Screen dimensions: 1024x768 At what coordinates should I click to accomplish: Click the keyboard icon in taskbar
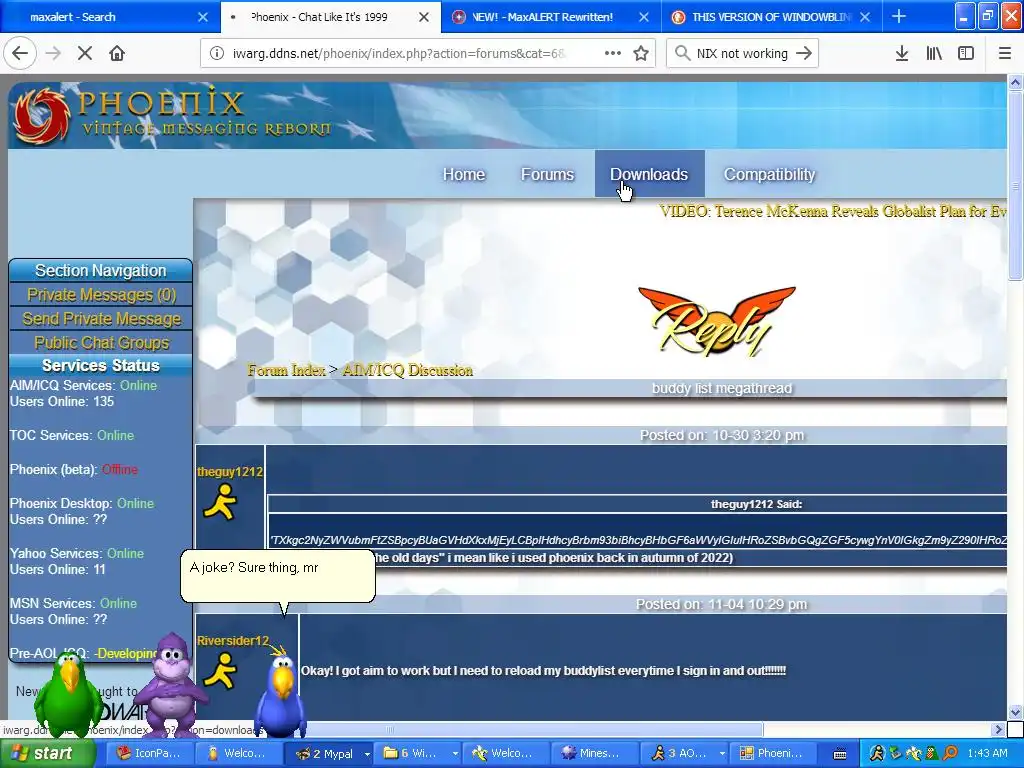(840, 754)
